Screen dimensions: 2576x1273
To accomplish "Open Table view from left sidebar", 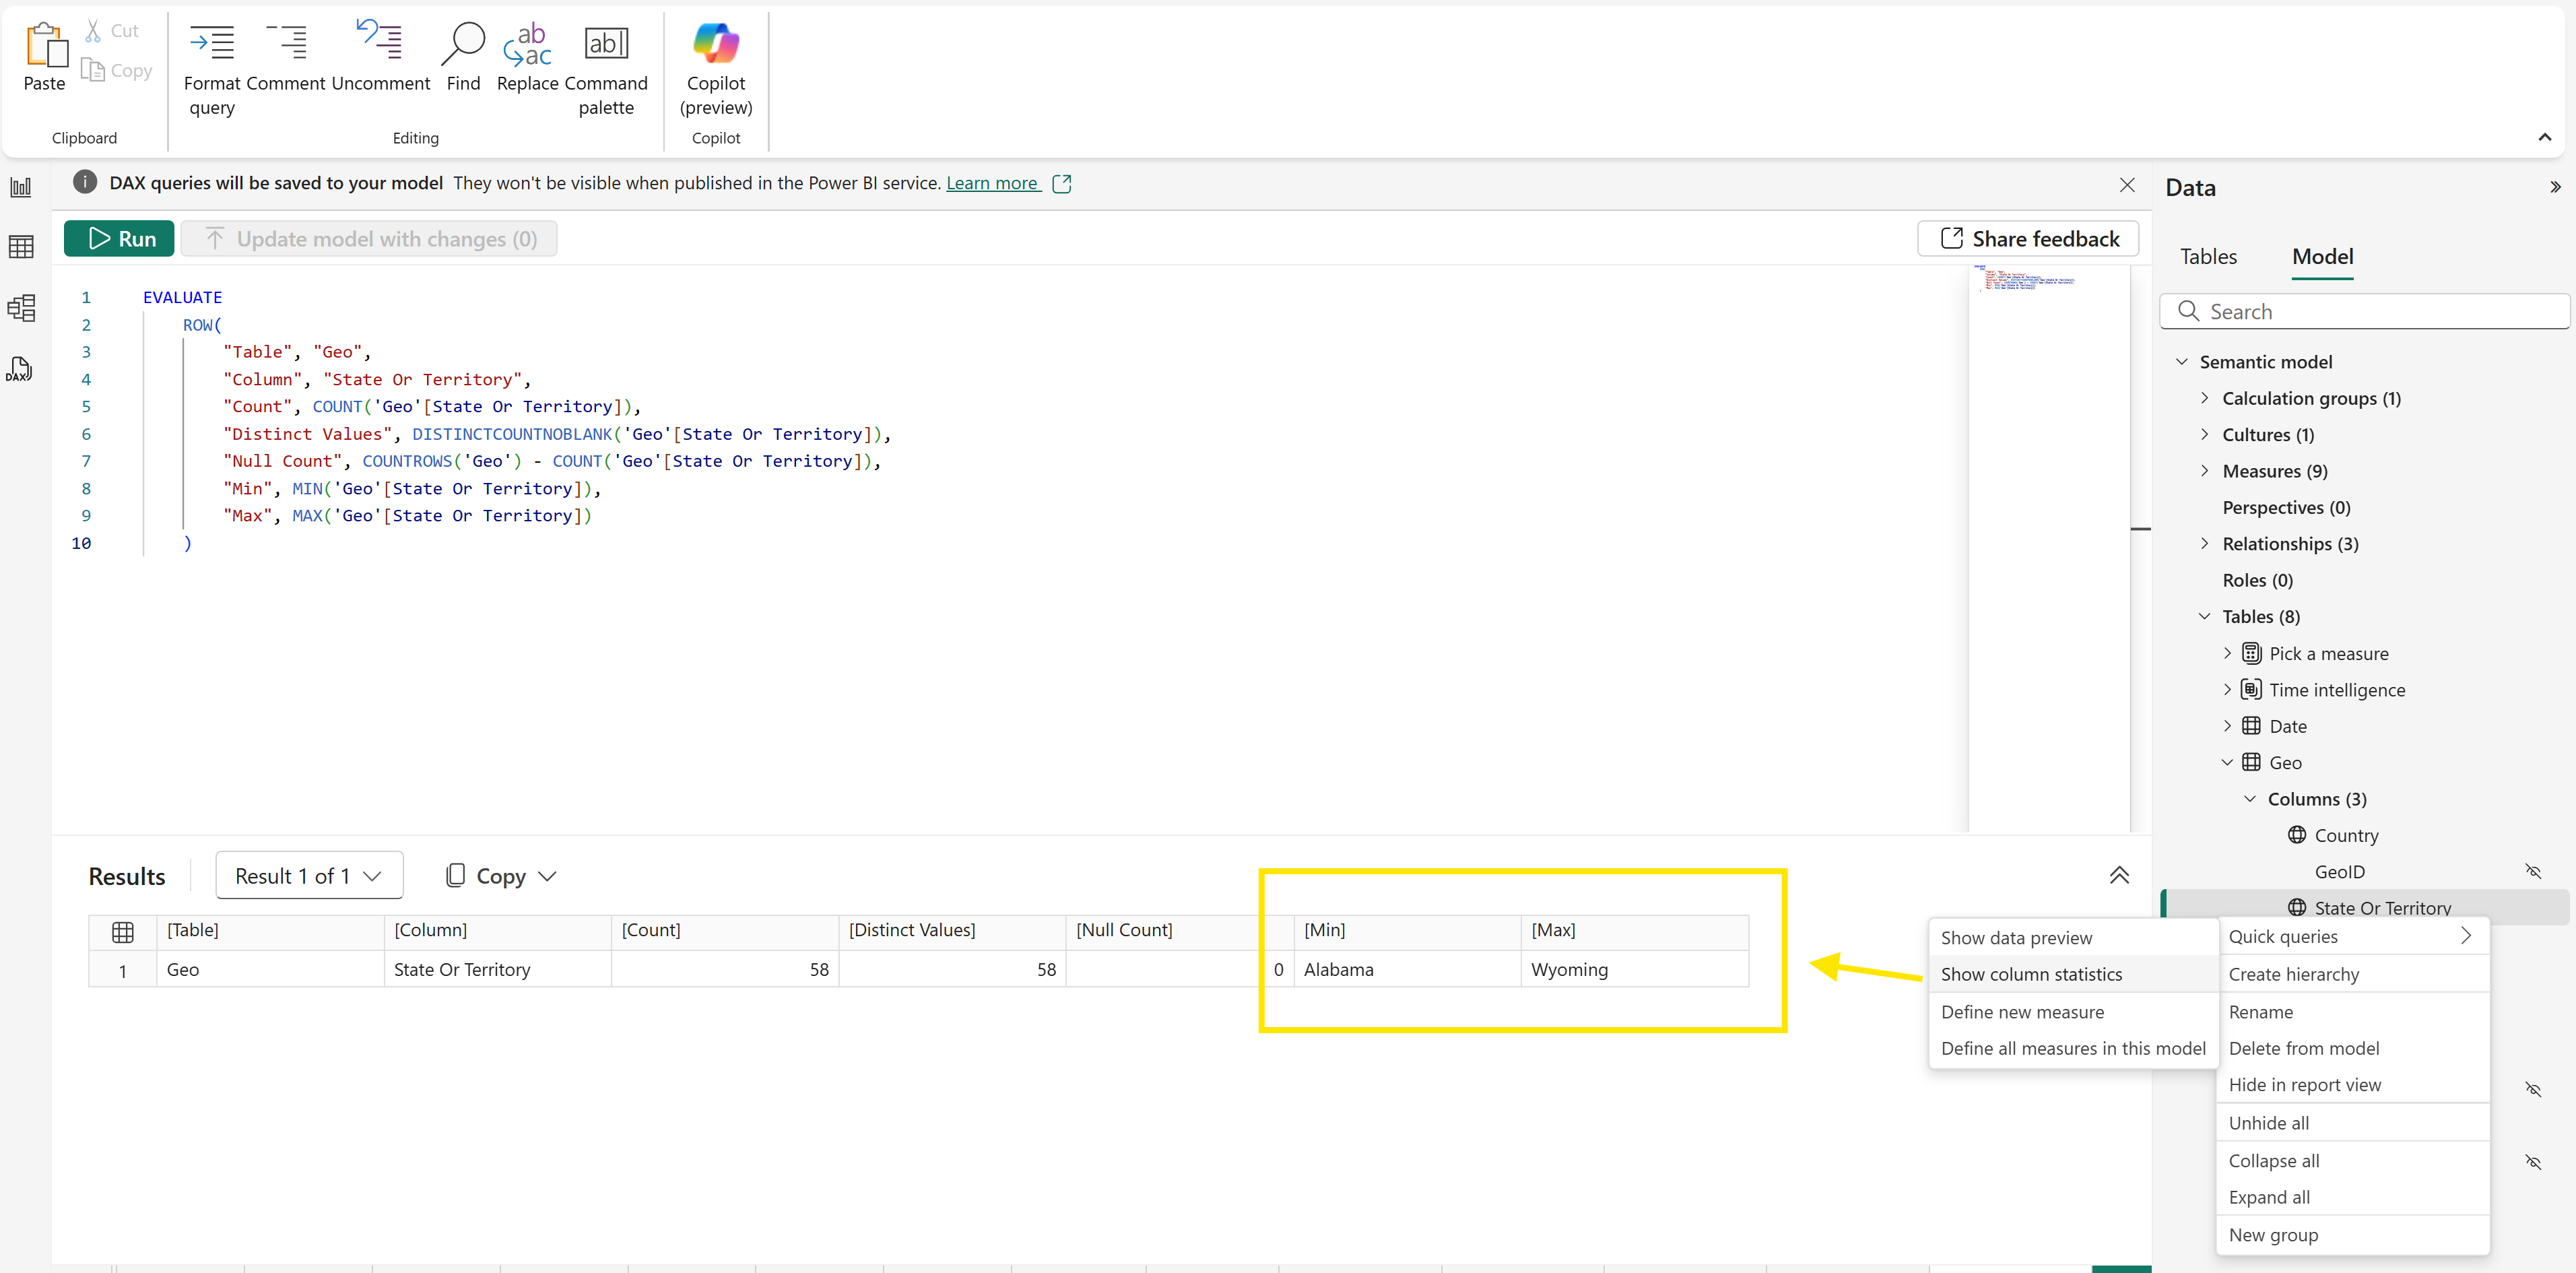I will coord(20,246).
